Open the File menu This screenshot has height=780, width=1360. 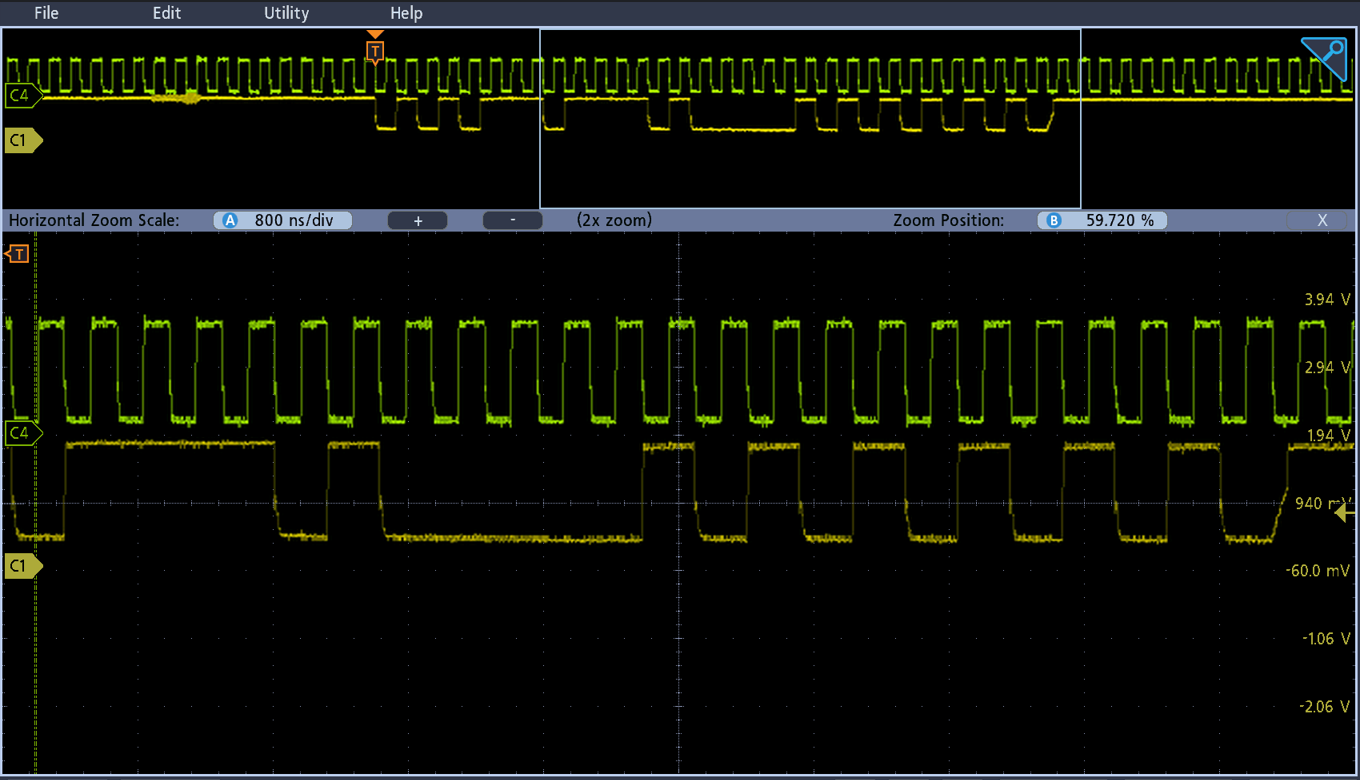[x=46, y=13]
